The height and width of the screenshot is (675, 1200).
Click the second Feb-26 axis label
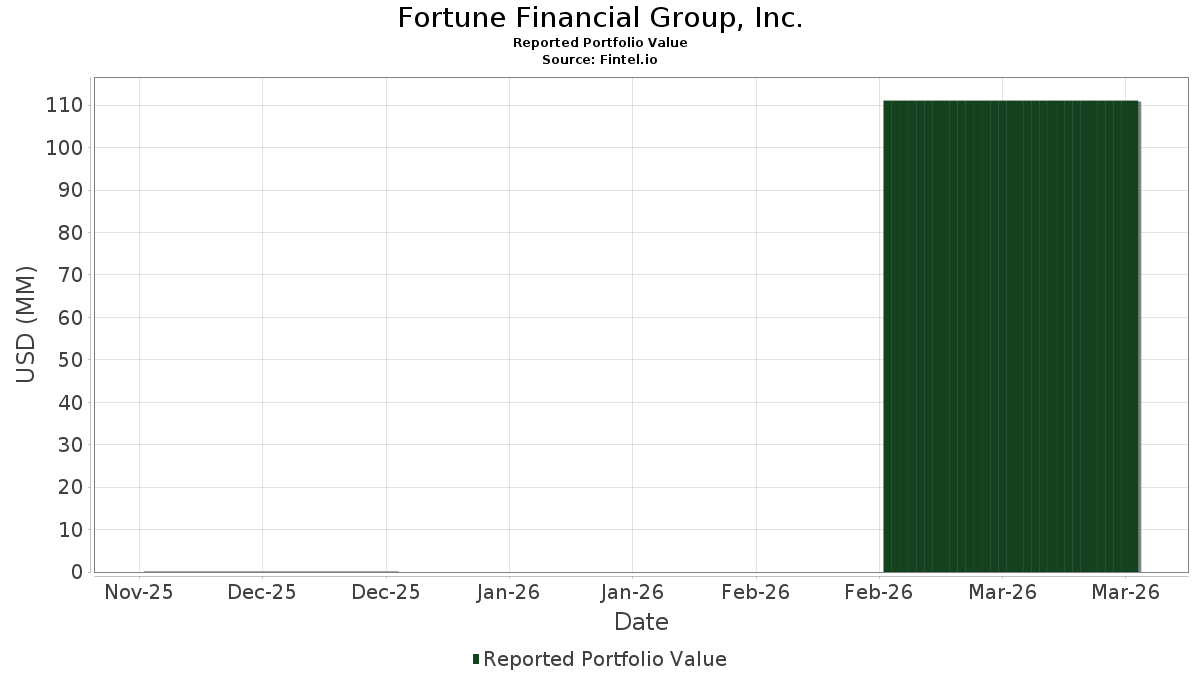tap(879, 592)
